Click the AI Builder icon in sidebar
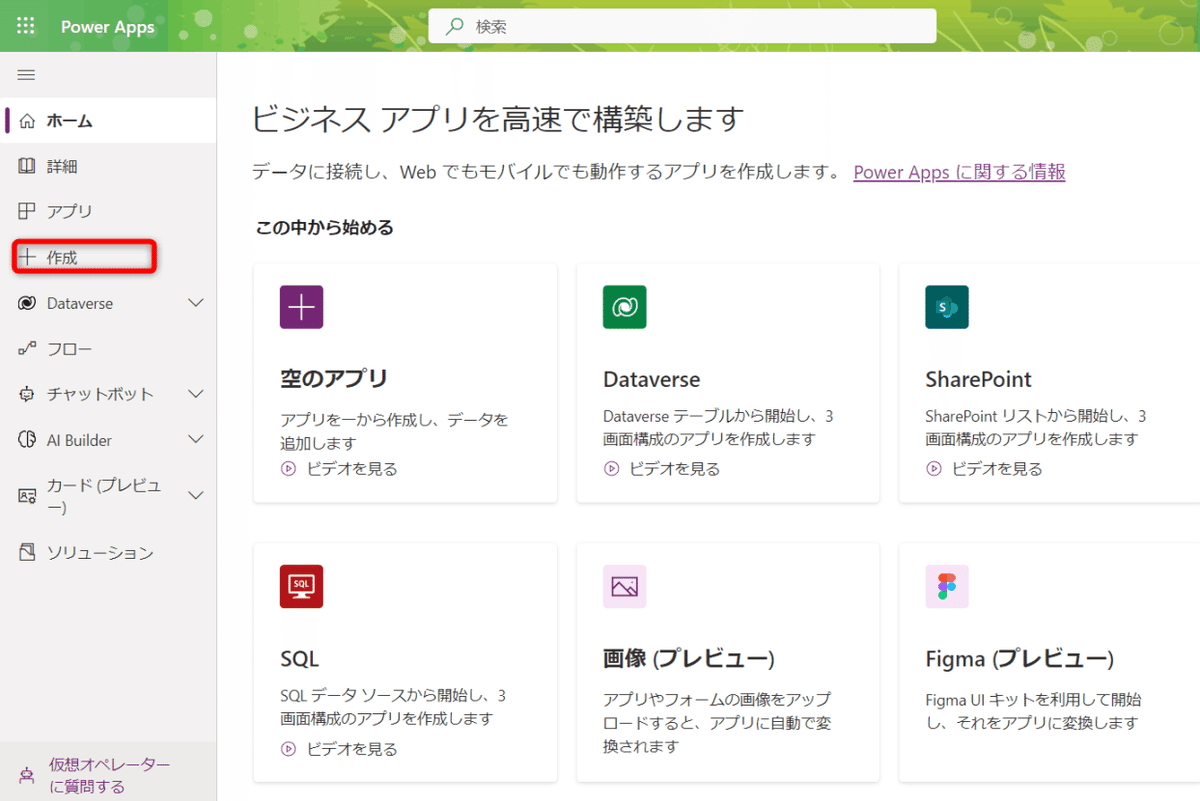 click(27, 440)
